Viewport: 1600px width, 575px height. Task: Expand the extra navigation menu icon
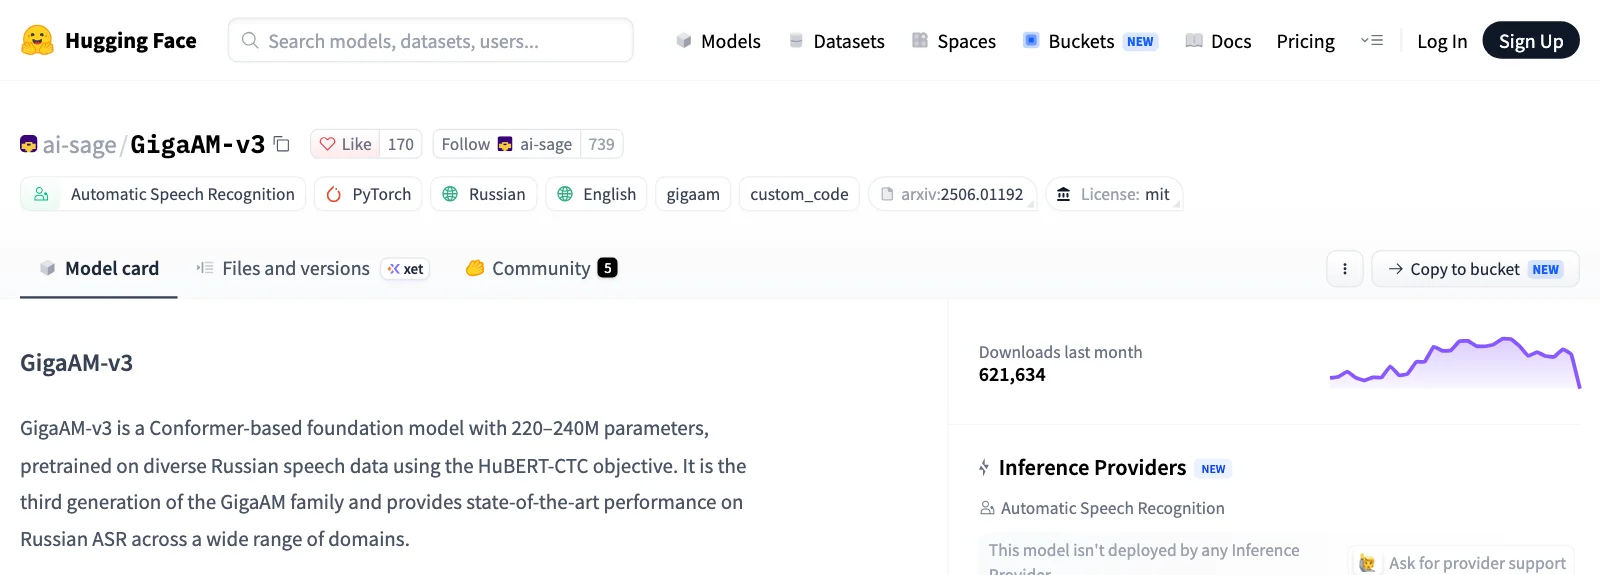click(1372, 41)
